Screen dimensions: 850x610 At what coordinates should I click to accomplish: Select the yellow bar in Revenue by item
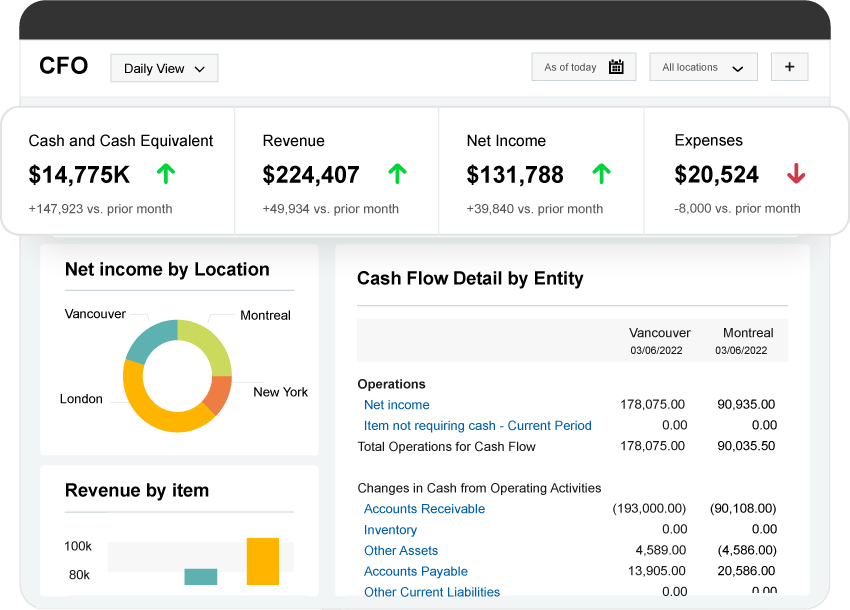263,560
